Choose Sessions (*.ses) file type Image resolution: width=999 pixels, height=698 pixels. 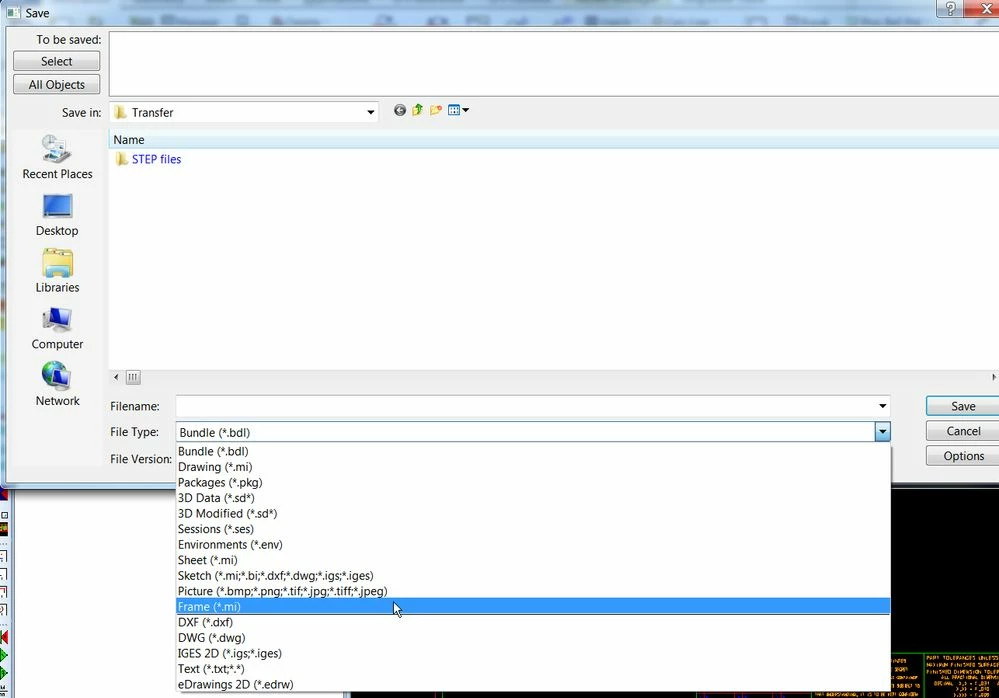tap(533, 529)
